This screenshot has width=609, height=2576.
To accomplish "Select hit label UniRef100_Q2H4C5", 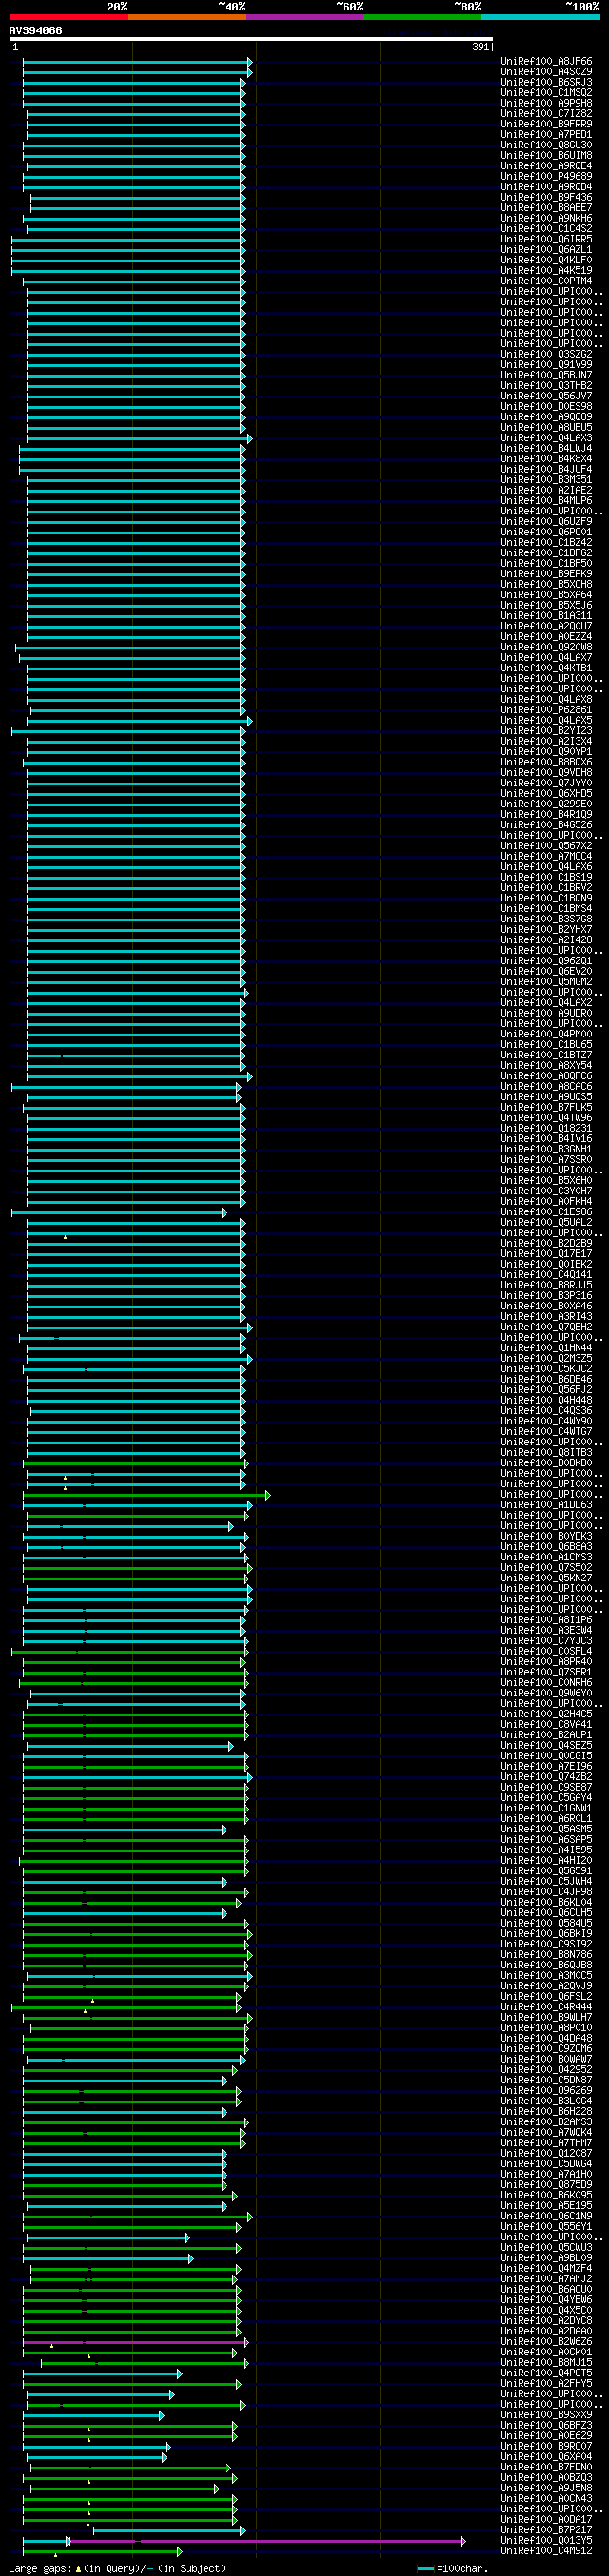I will tap(546, 1714).
